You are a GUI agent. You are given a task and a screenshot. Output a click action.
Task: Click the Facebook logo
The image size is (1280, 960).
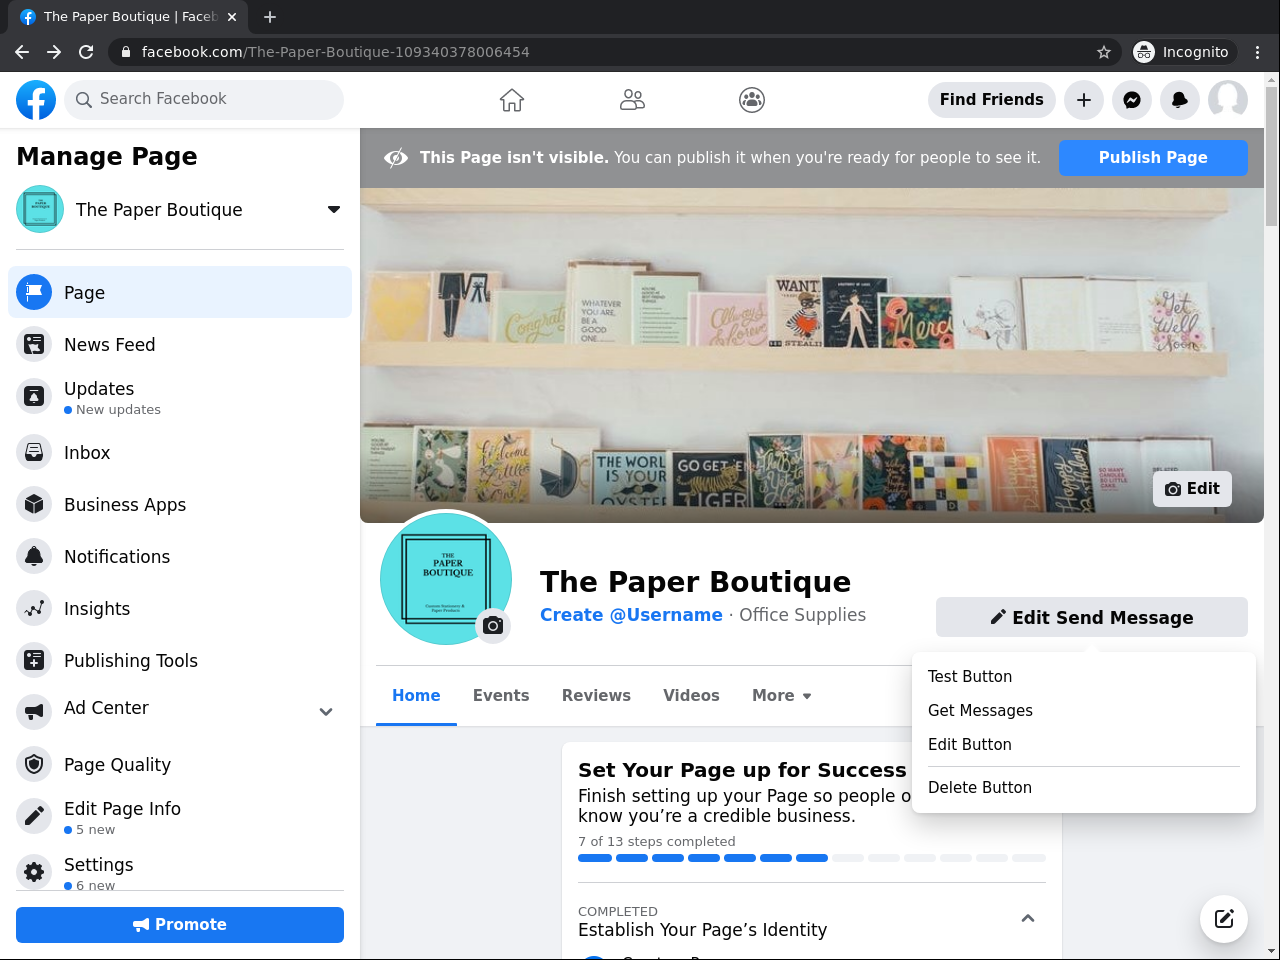click(36, 100)
